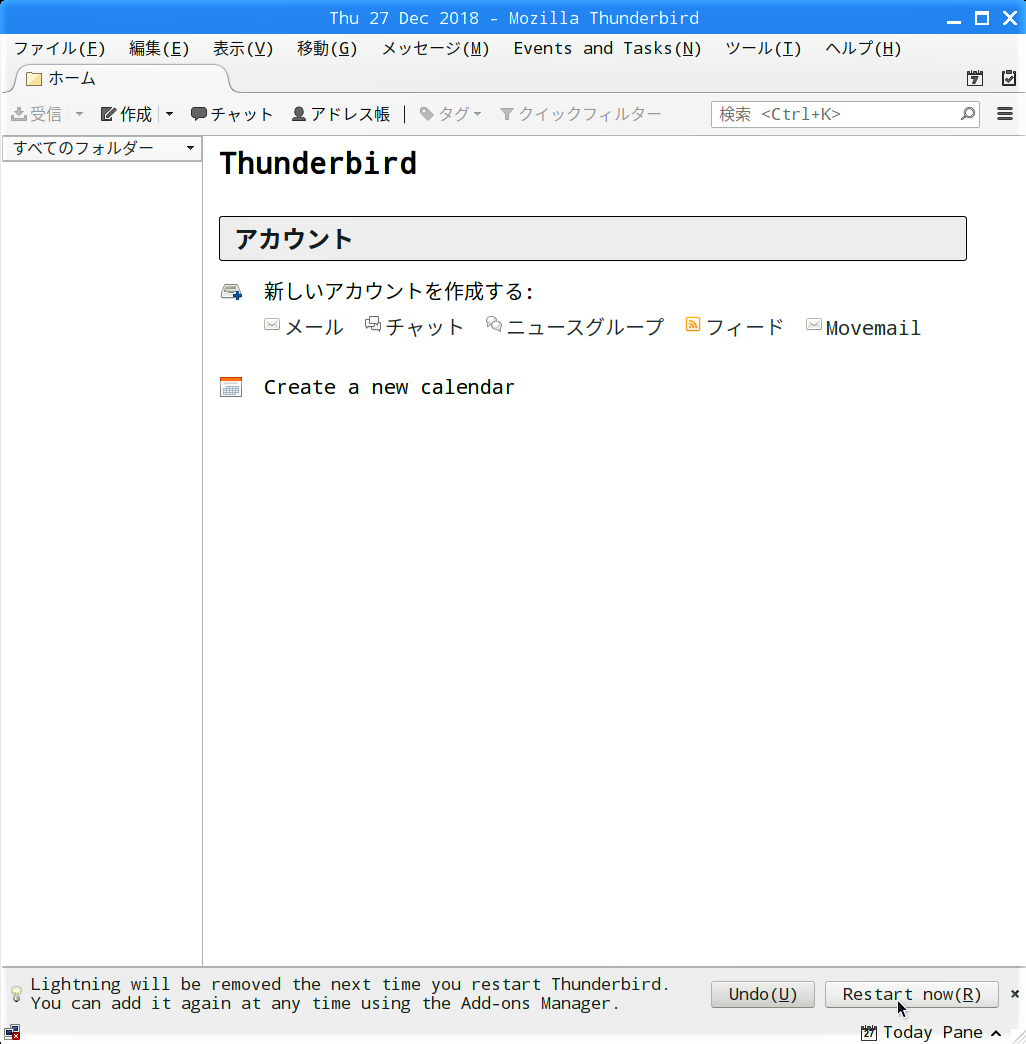Click the newsgroup icon beside ニュースグループ

click(x=493, y=324)
